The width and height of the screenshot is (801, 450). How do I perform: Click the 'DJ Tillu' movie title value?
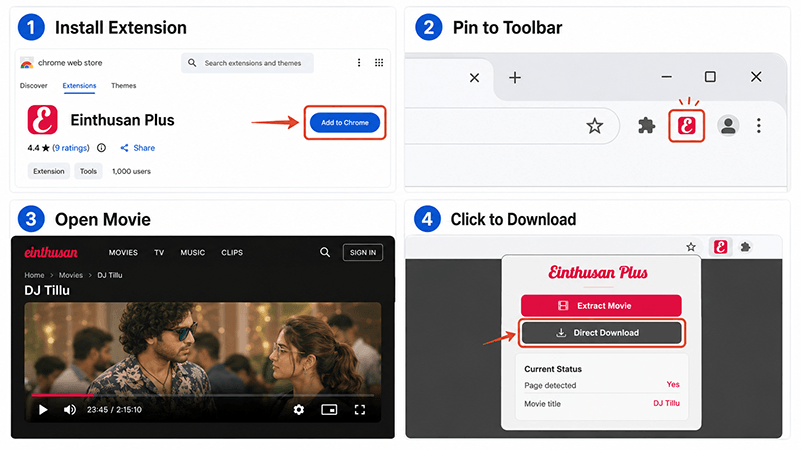point(667,403)
